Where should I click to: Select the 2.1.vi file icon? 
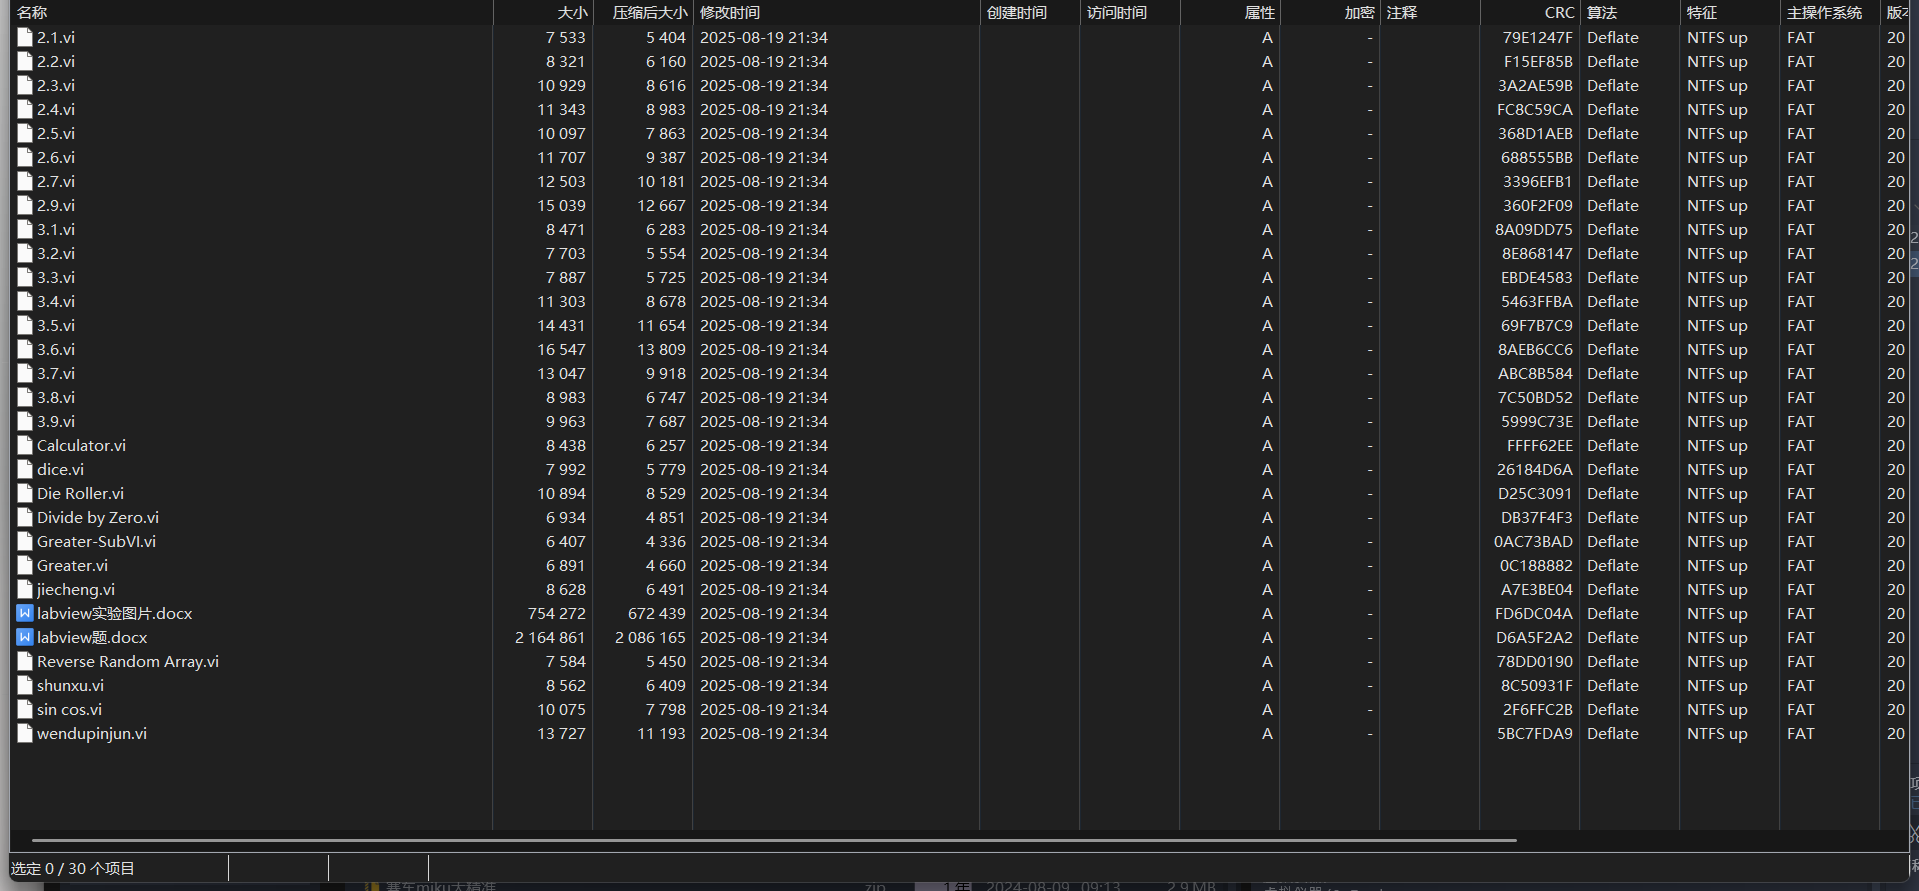pyautogui.click(x=25, y=37)
